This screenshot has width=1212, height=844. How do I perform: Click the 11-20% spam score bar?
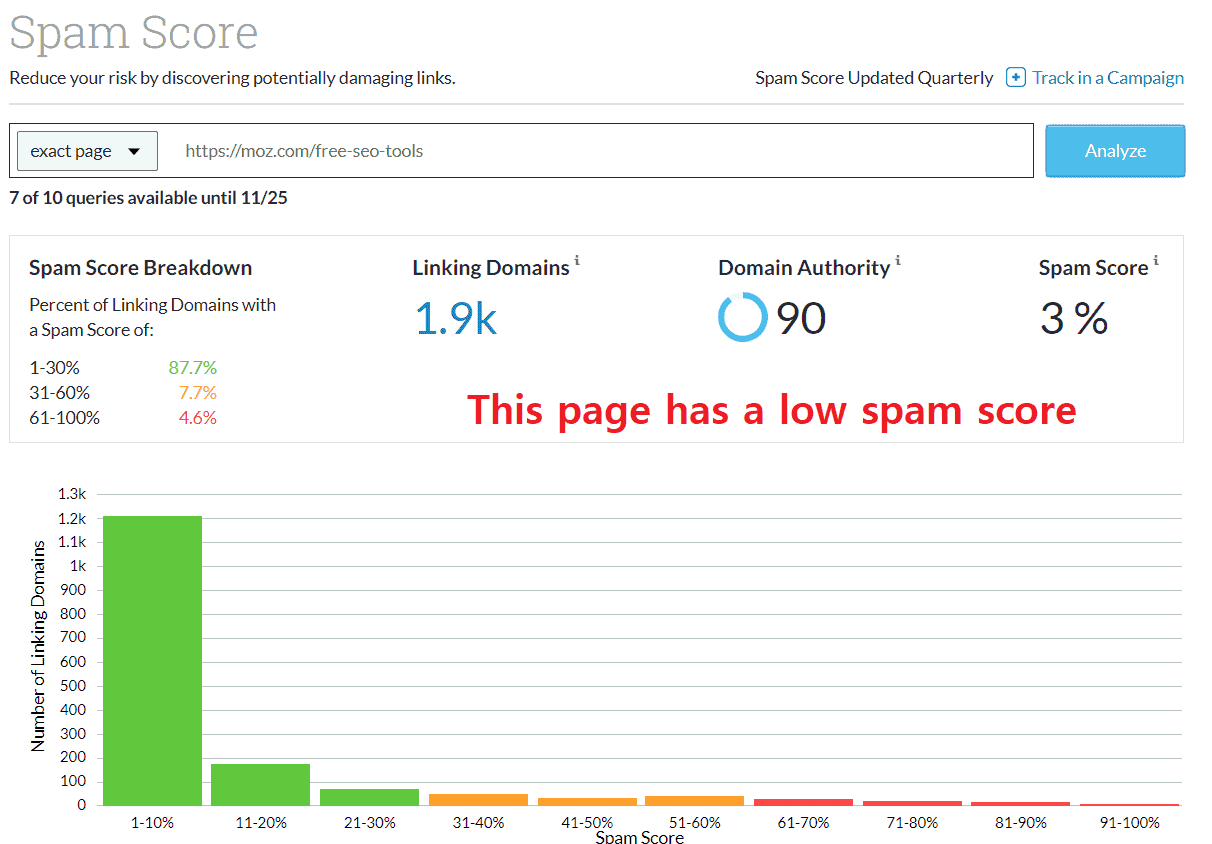pyautogui.click(x=261, y=784)
